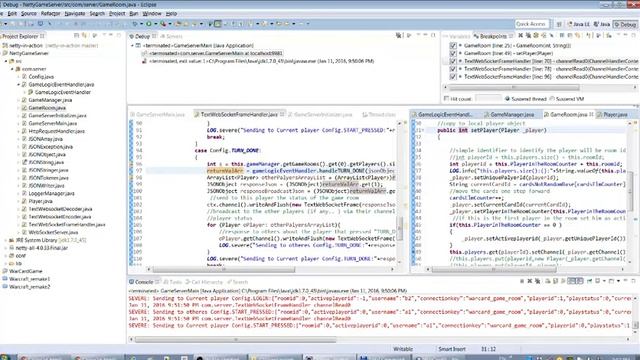Collapse the src folder in Project Explorer
This screenshot has width=640, height=360.
click(6, 61)
